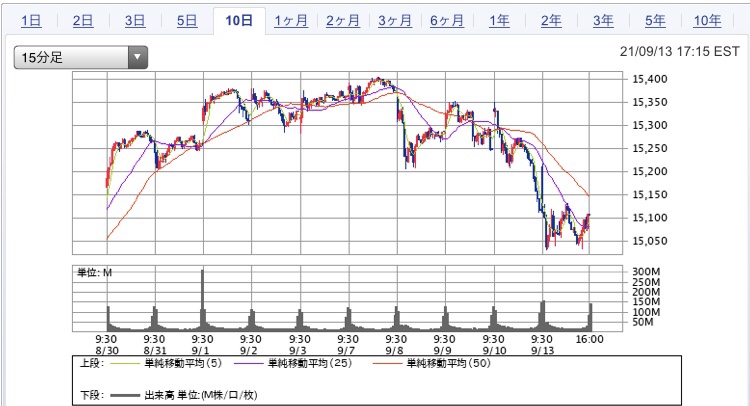Click the dropdown arrow beside 15分足

coord(138,57)
